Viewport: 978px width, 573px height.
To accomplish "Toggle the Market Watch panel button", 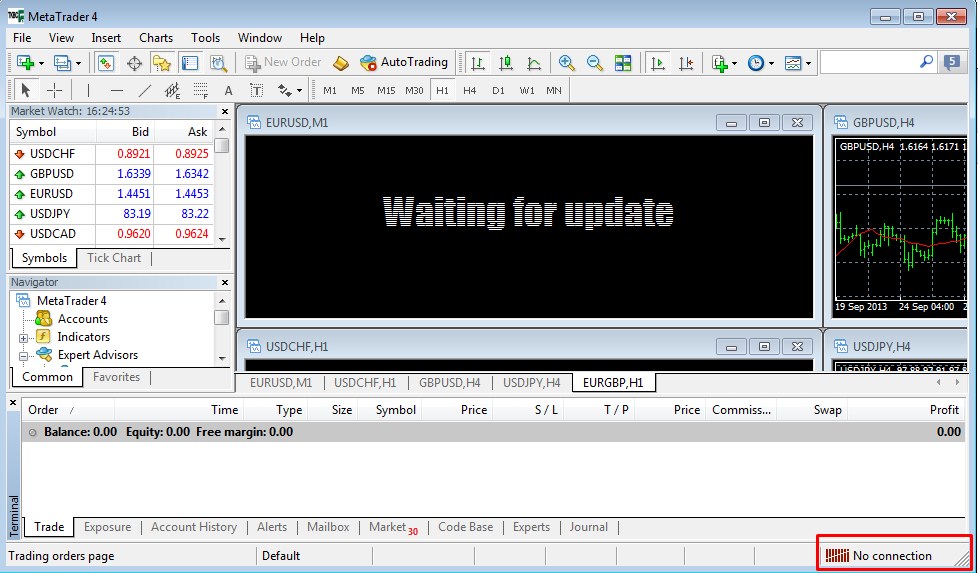I will [x=106, y=62].
